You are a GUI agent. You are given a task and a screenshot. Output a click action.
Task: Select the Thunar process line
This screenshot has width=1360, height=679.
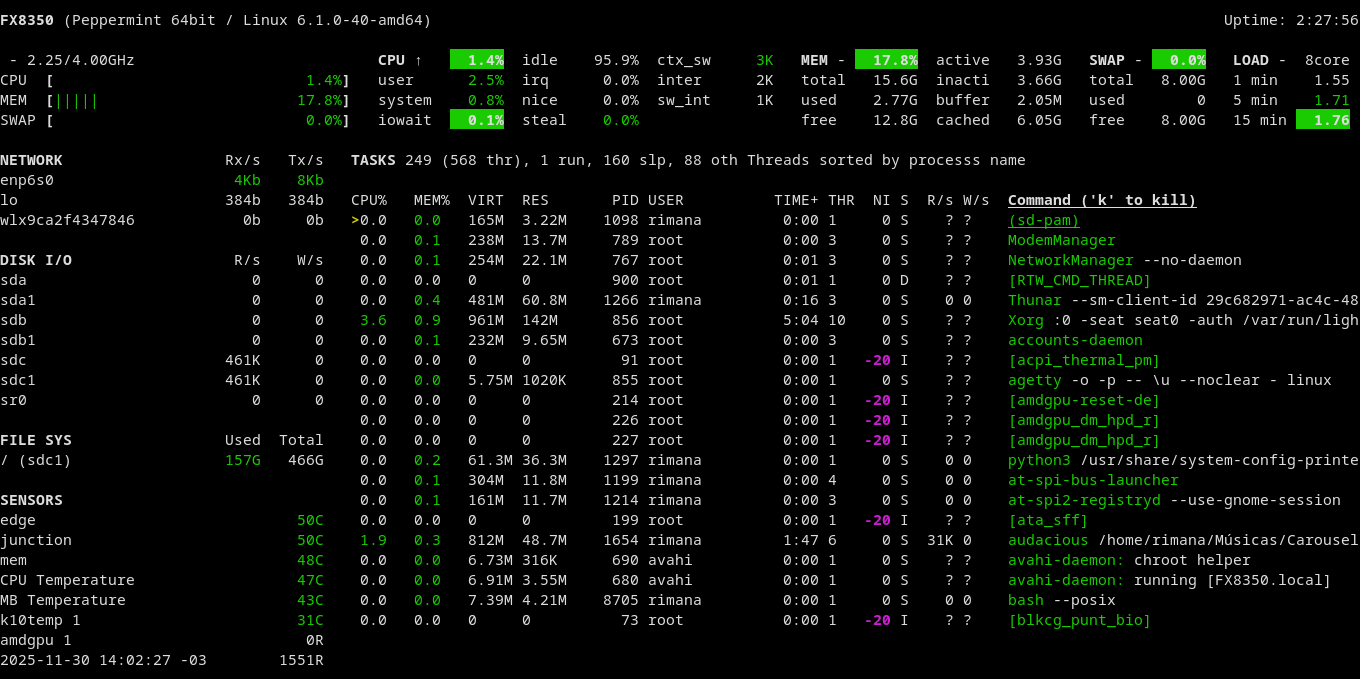pyautogui.click(x=1034, y=300)
